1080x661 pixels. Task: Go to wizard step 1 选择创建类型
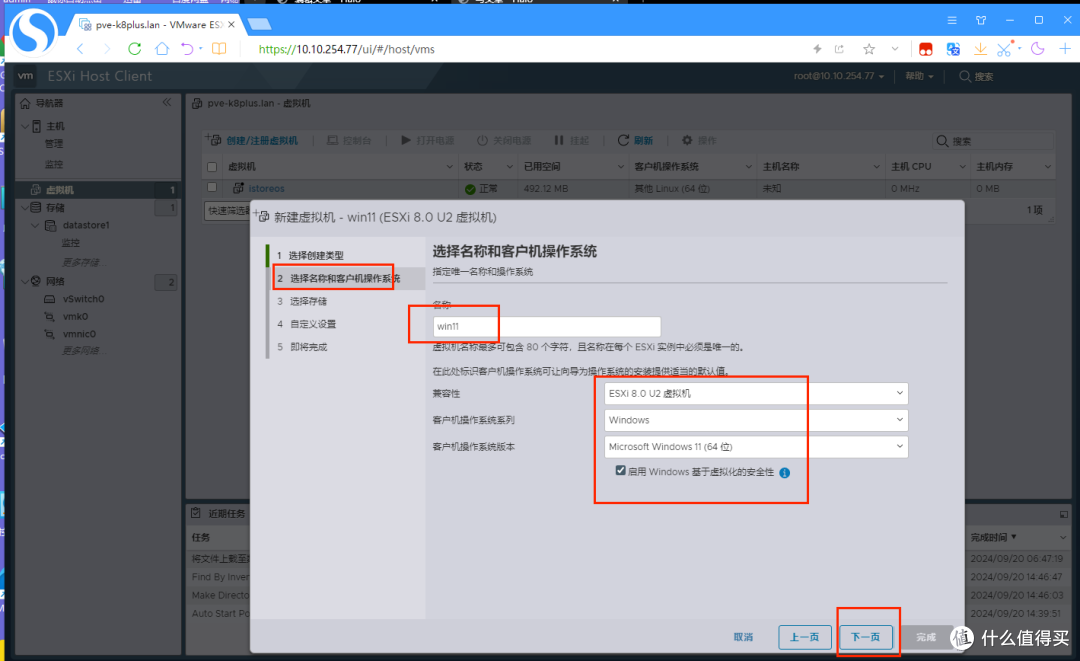click(x=315, y=255)
